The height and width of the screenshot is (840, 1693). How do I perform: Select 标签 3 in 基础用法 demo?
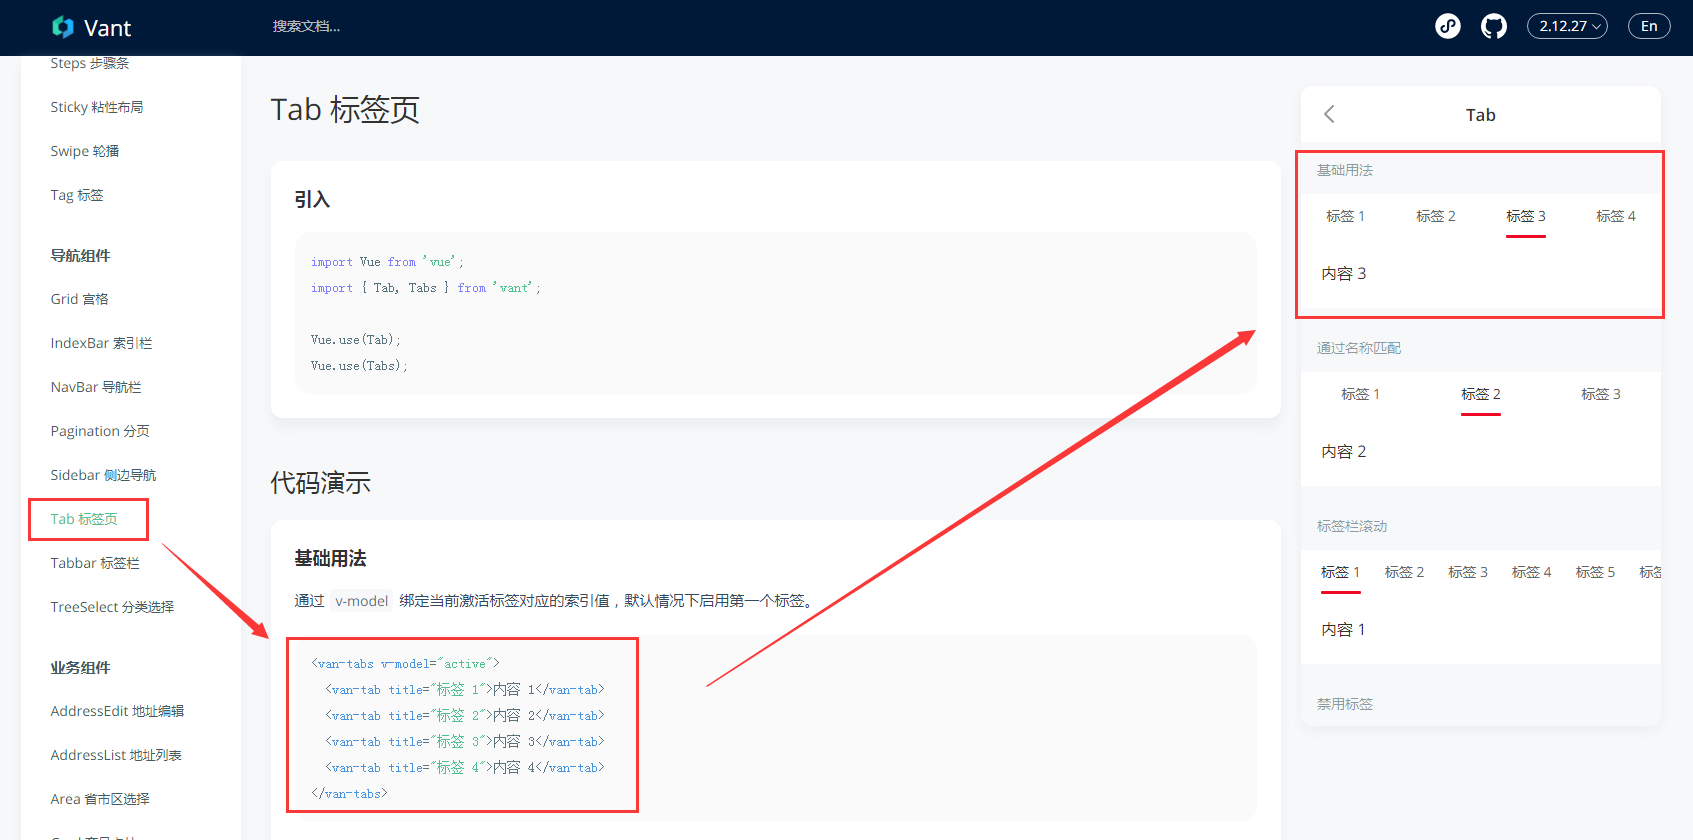[1526, 216]
